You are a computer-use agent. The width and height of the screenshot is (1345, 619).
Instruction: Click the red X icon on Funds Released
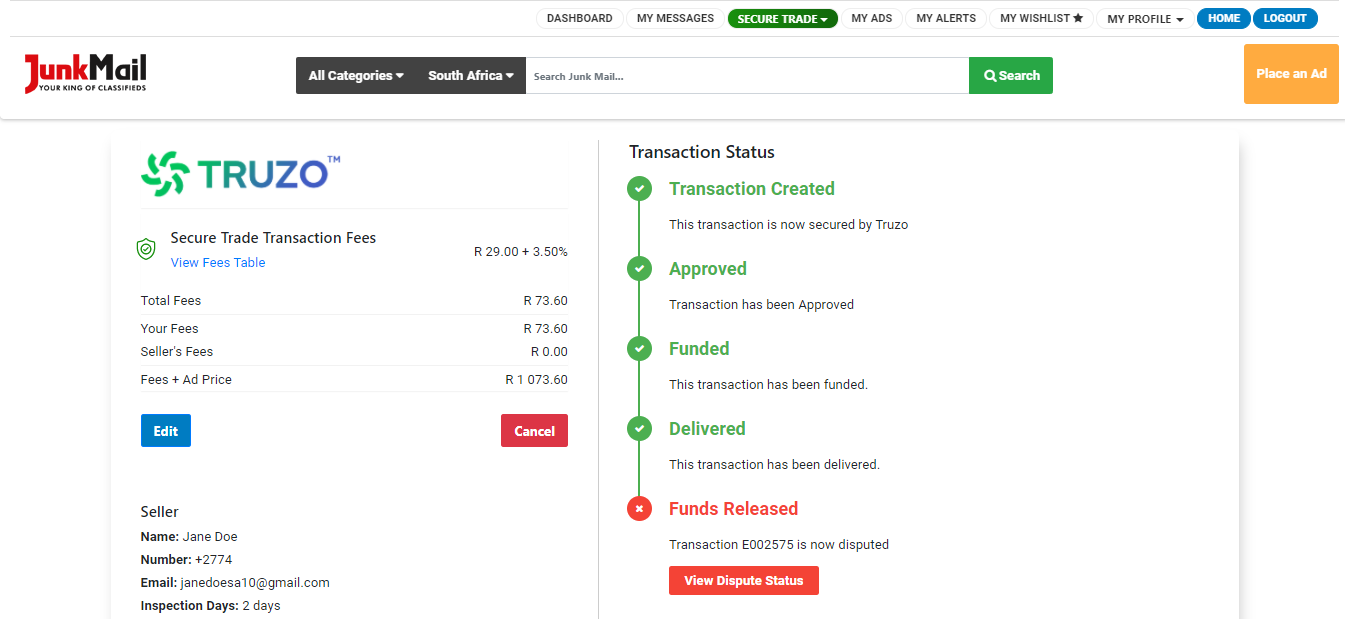[x=639, y=508]
